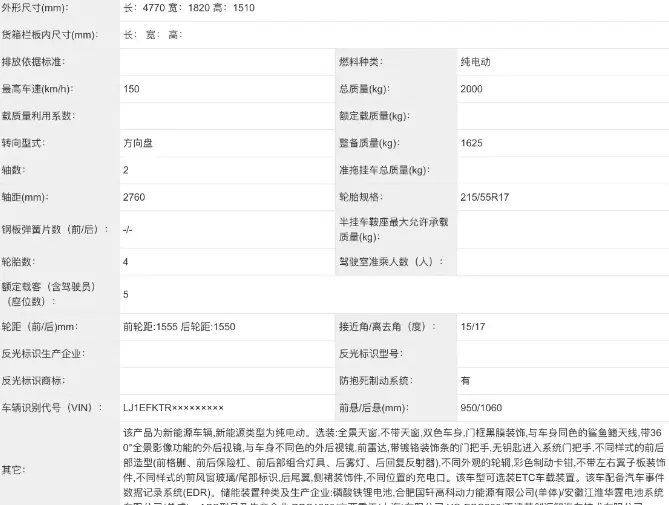The width and height of the screenshot is (669, 505).
Task: Select the 反光标识生产企业 label
Action: (44, 354)
